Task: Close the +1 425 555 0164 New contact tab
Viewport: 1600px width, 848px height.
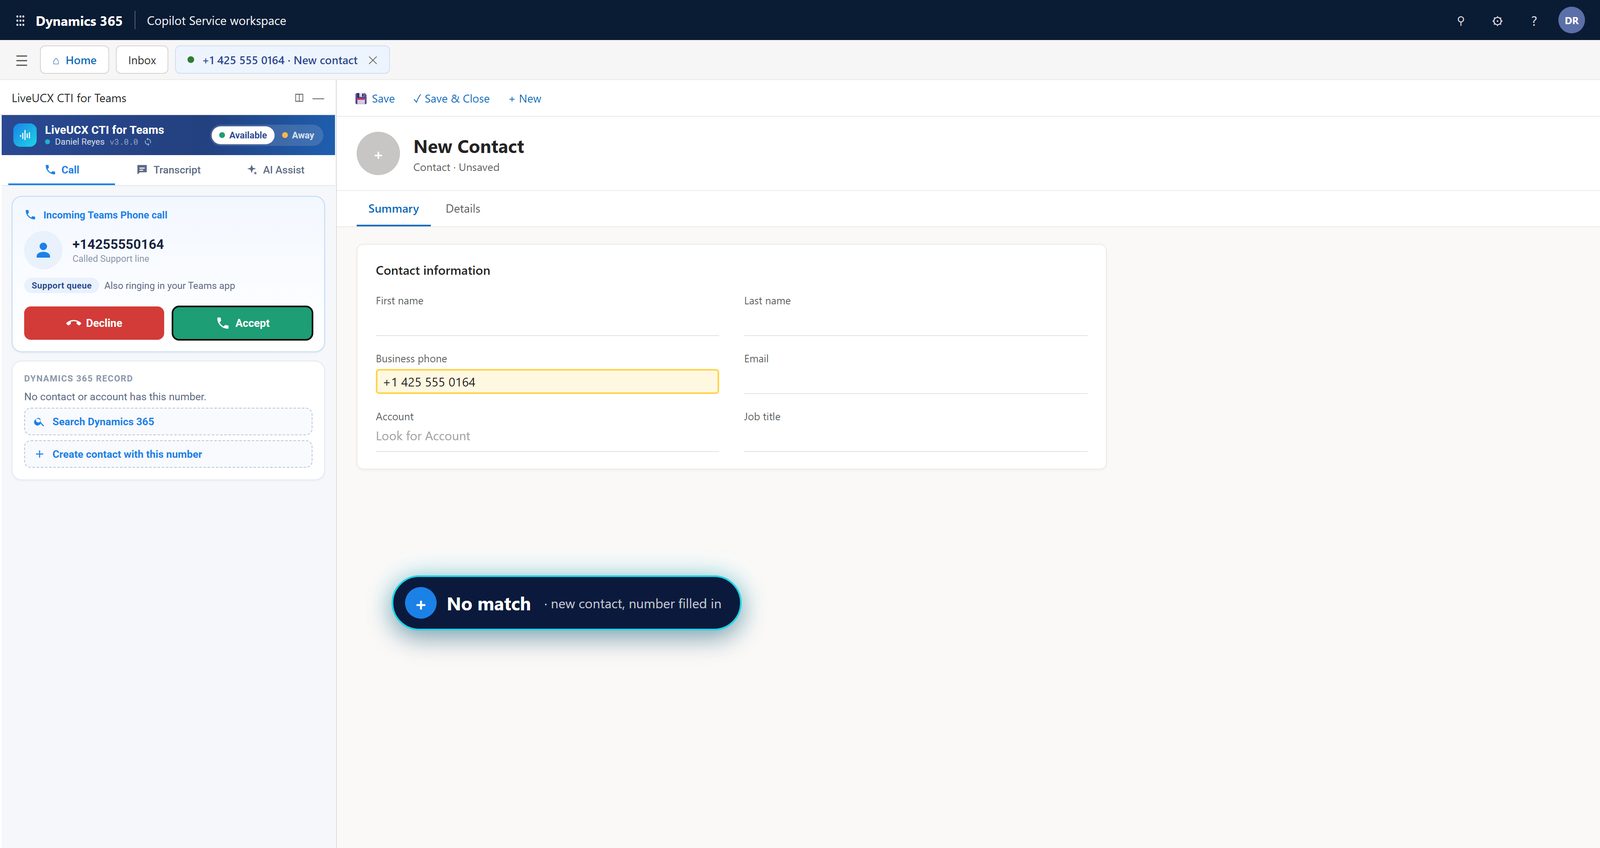Action: tap(373, 60)
